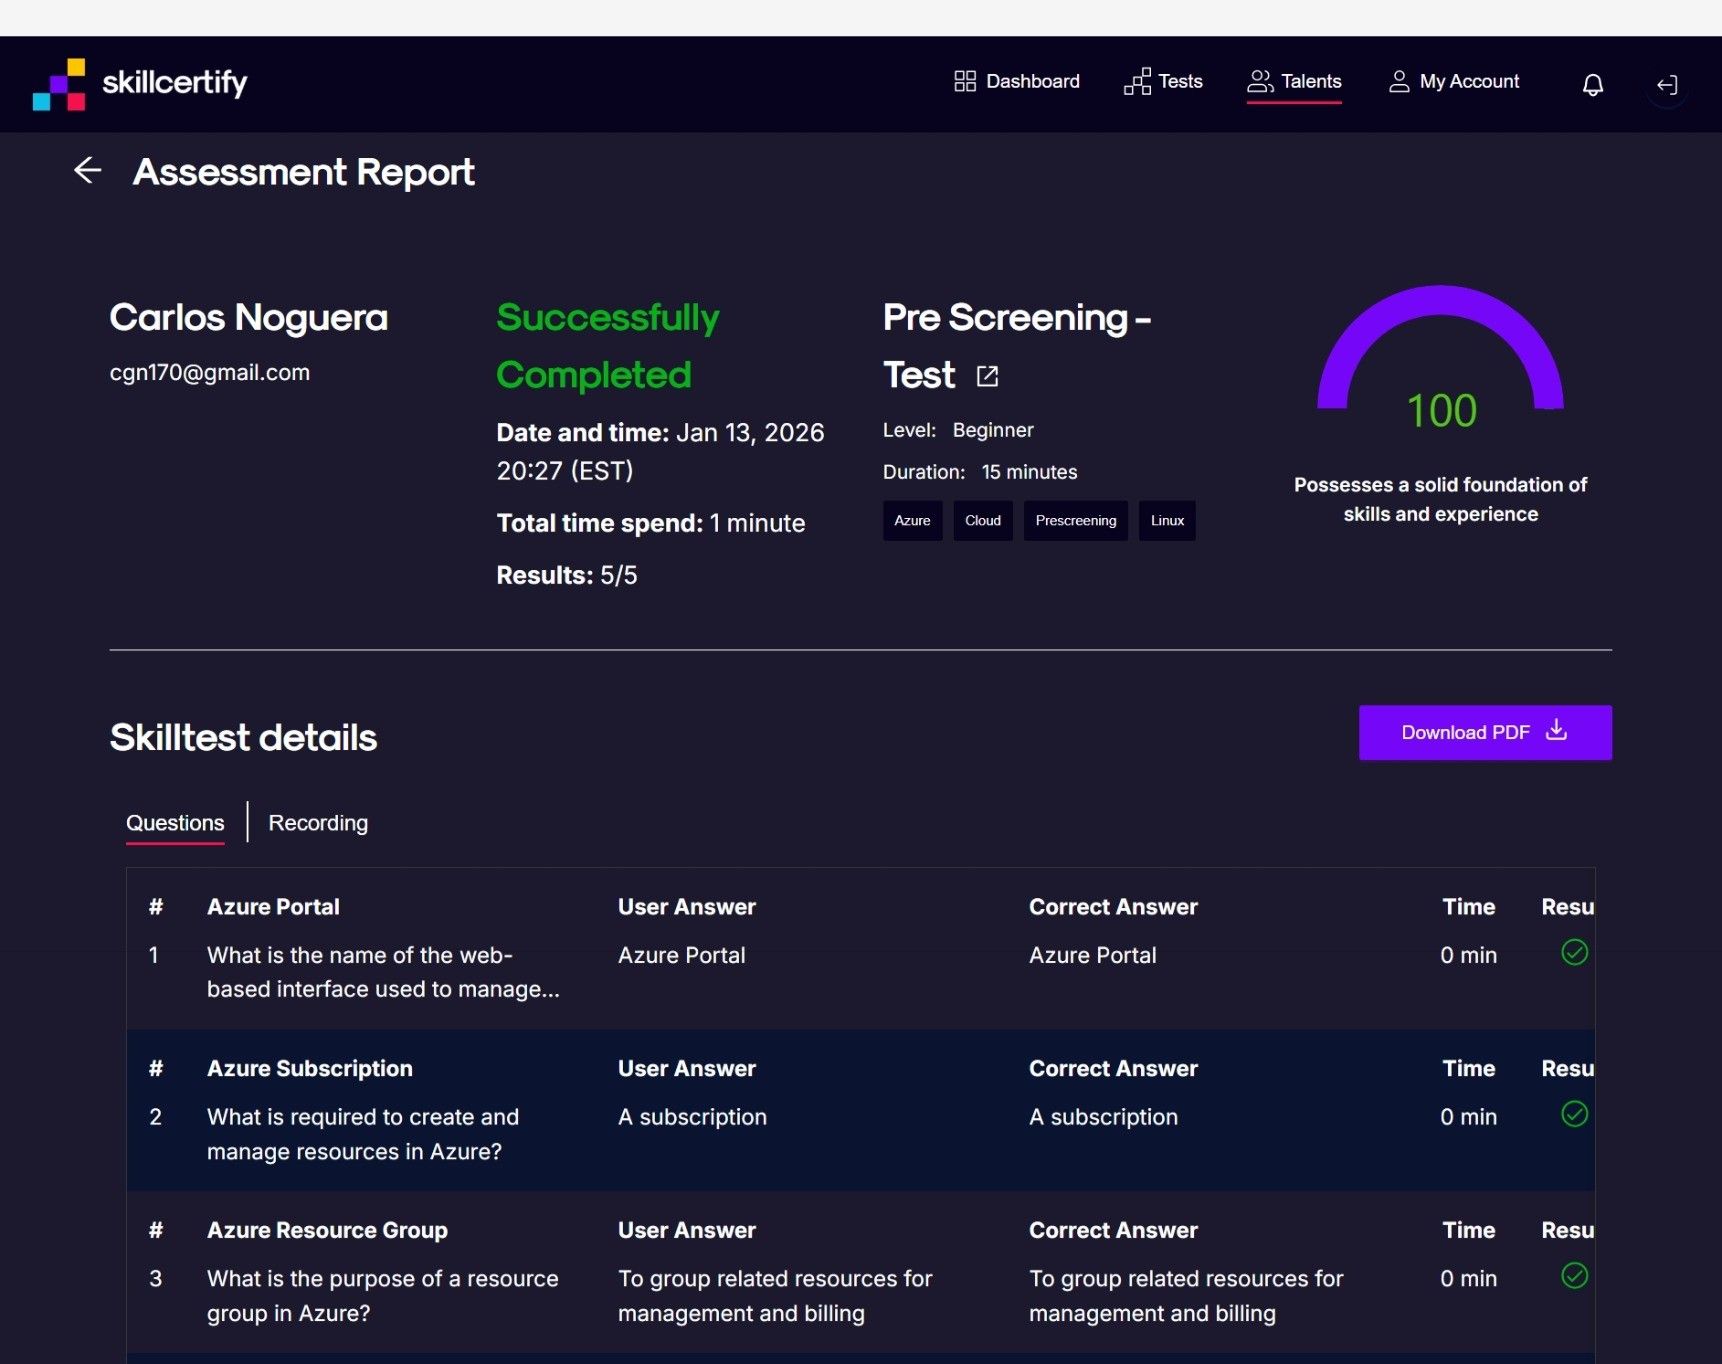1722x1364 pixels.
Task: Click the result checkmark for question 2
Action: click(1574, 1114)
